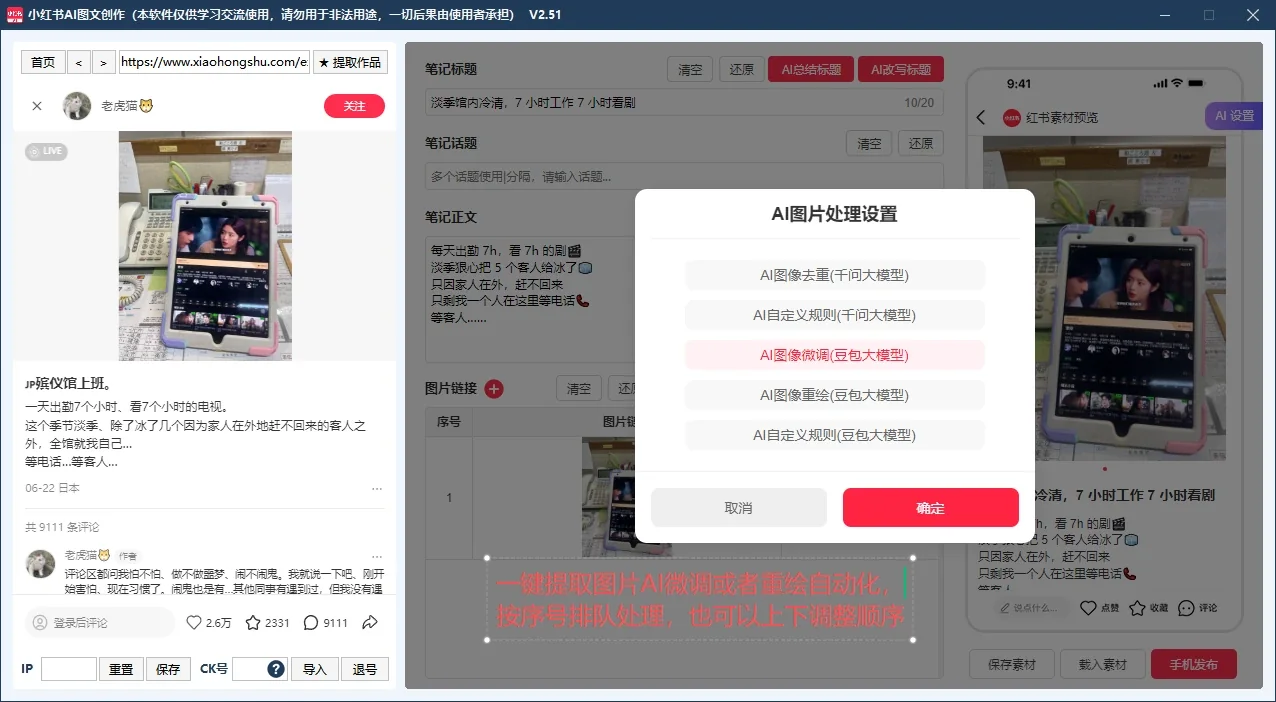This screenshot has height=702, width=1276.
Task: Click the 保存素材 button
Action: click(x=1012, y=664)
